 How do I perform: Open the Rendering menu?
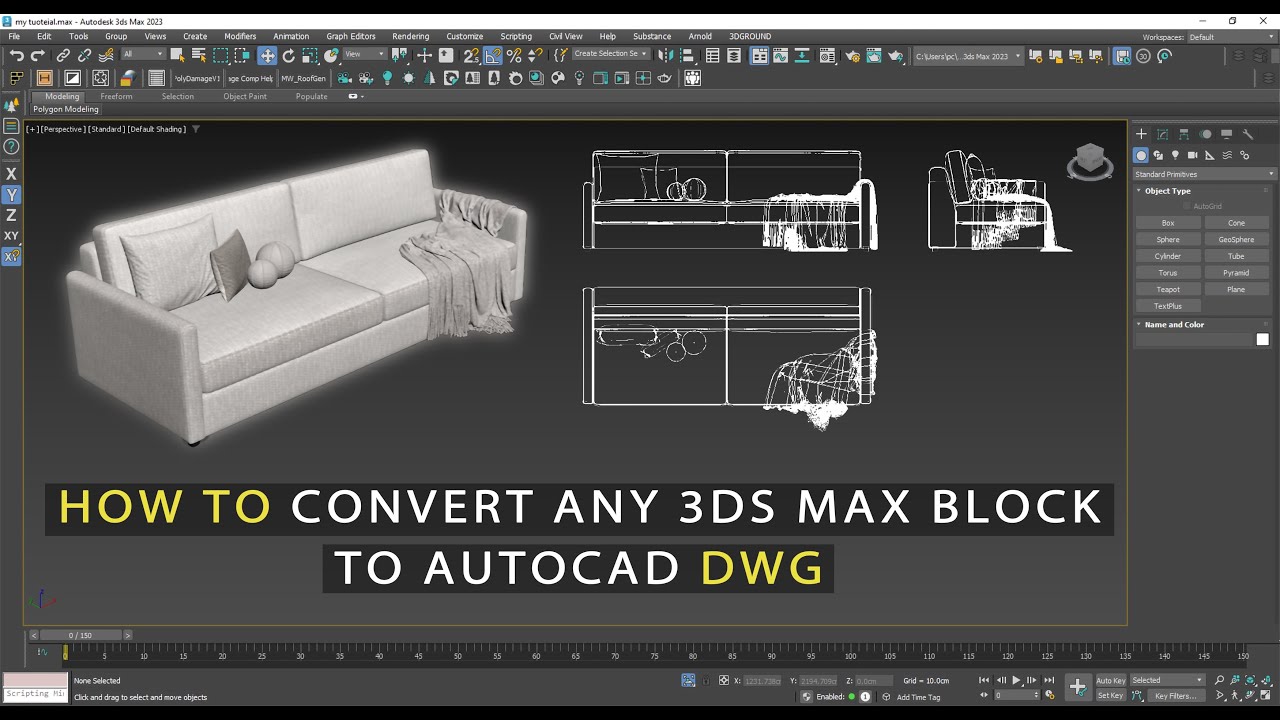point(410,36)
